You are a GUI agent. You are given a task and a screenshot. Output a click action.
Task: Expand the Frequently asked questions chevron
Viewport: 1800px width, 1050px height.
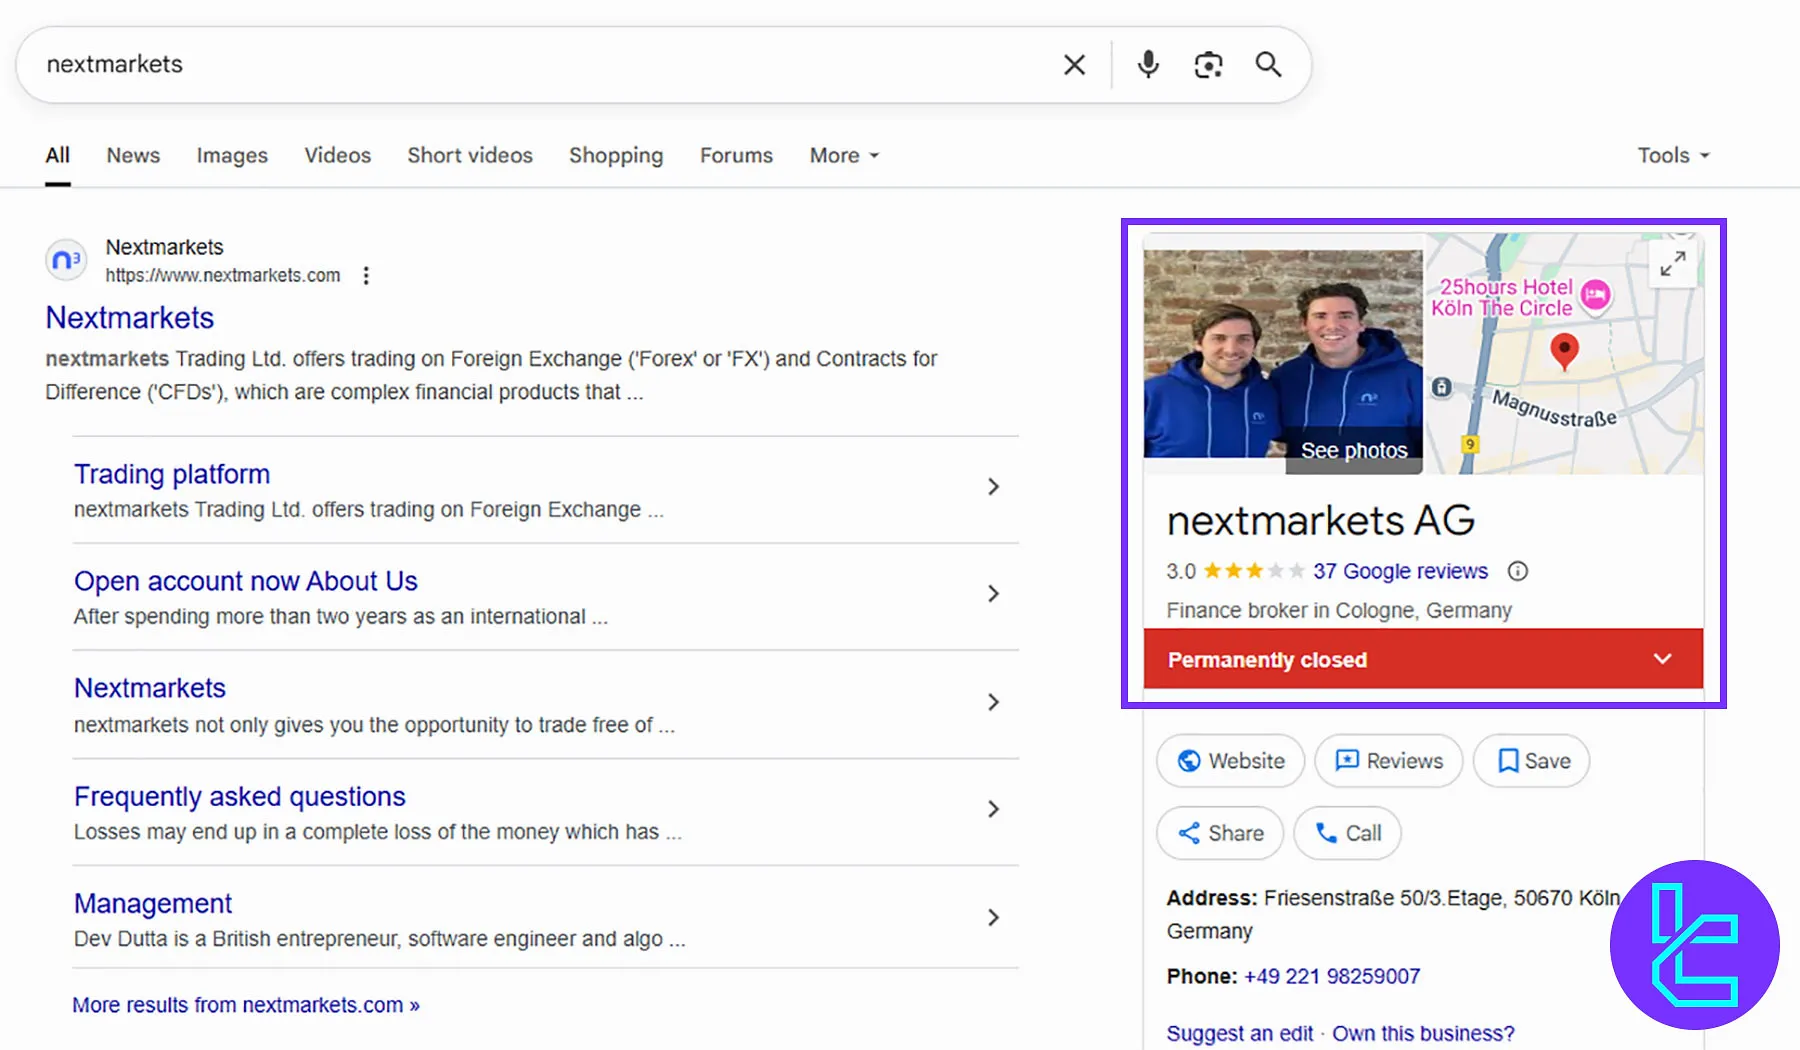[x=993, y=809]
